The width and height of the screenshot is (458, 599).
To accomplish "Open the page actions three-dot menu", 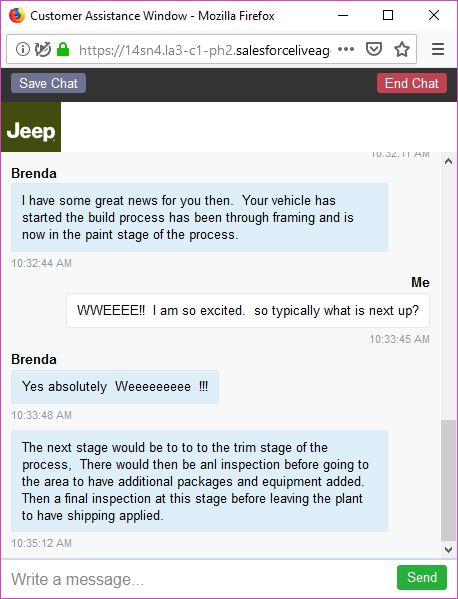I will (x=346, y=49).
